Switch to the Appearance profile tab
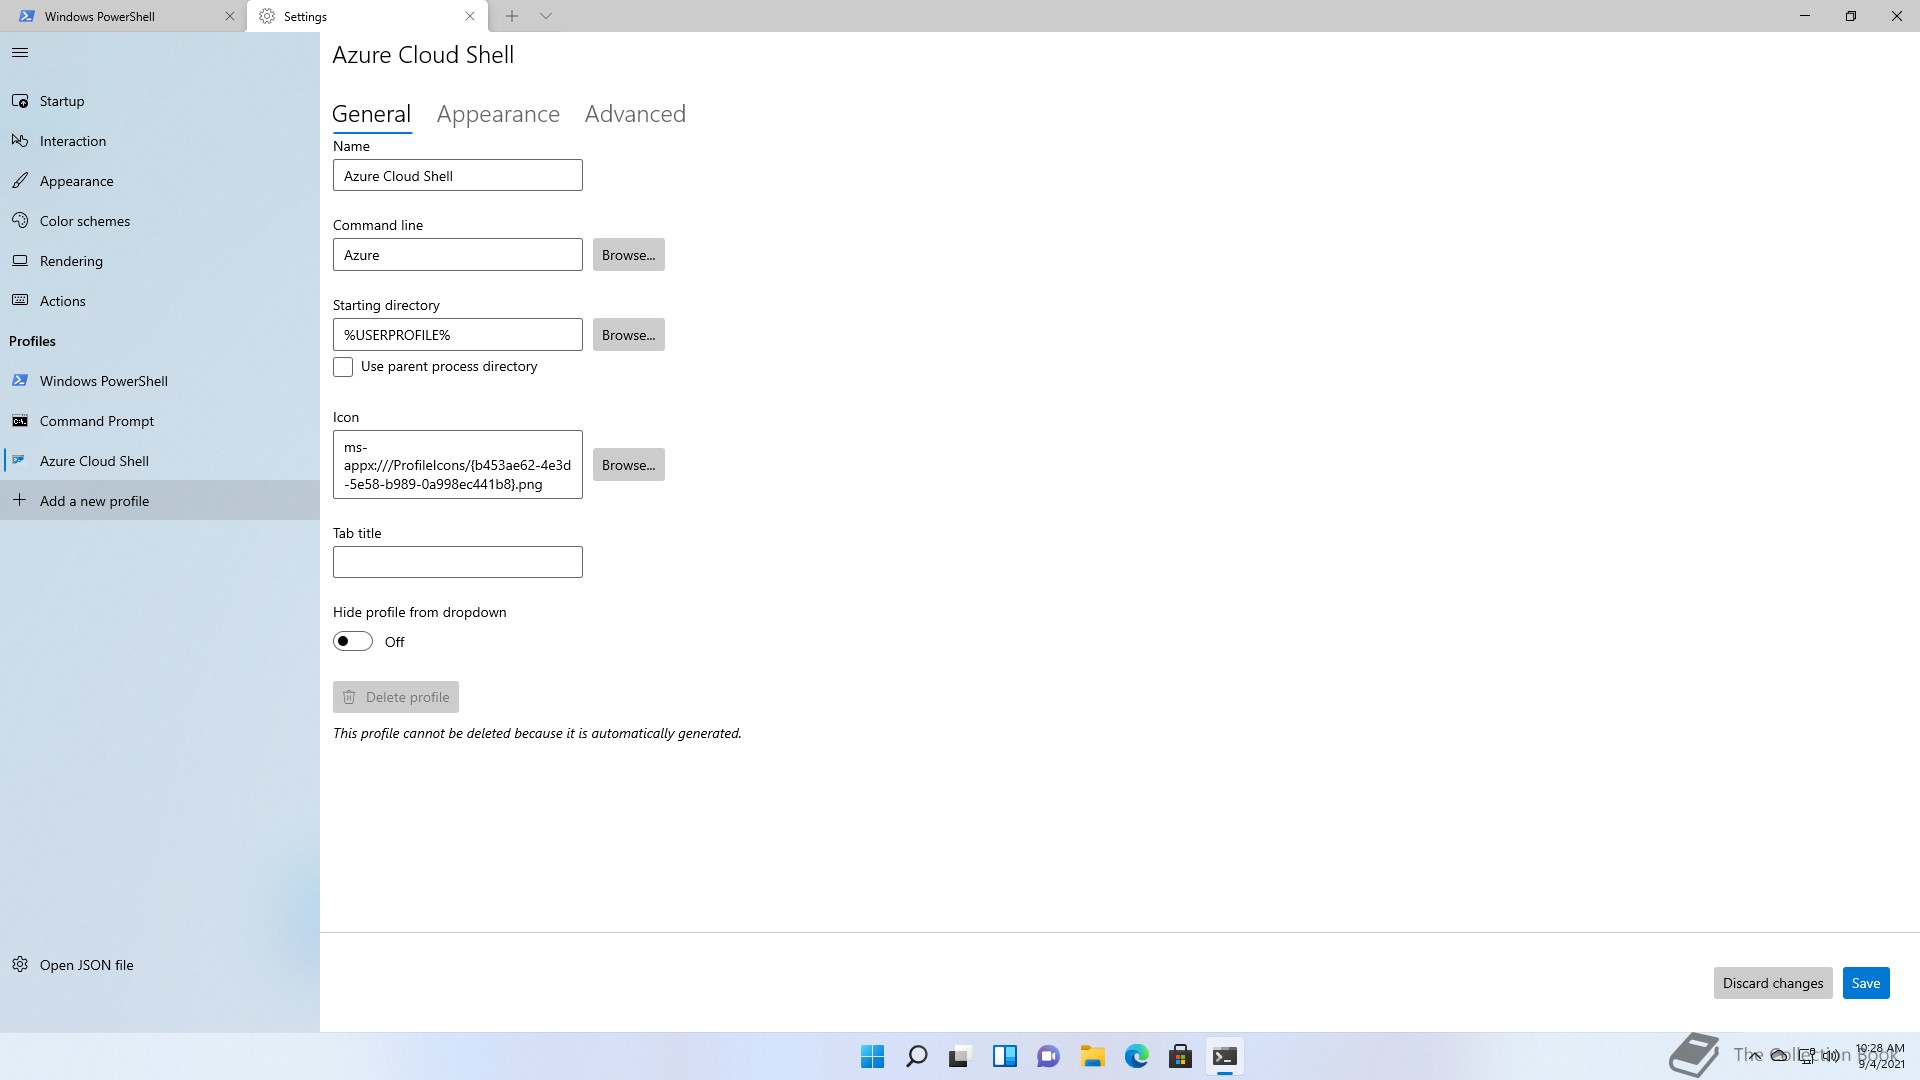Screen dimensions: 1920x1080 pos(498,114)
